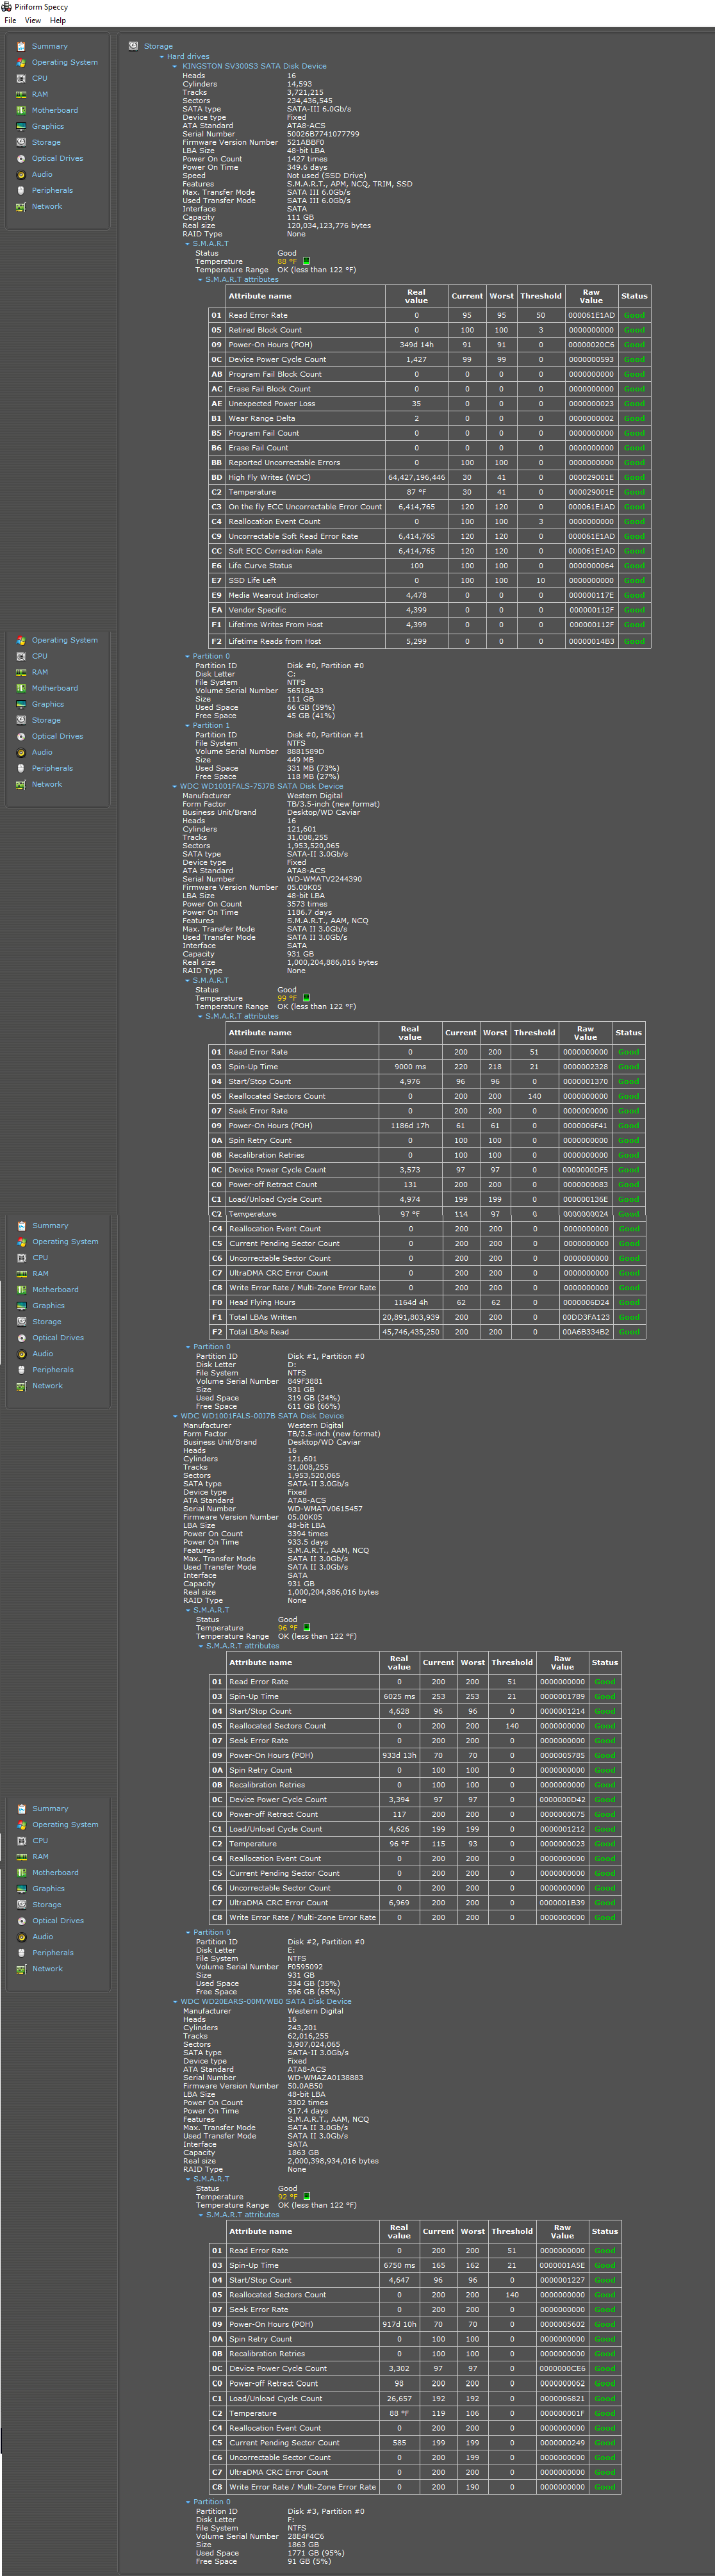Open the View menu

pyautogui.click(x=33, y=20)
